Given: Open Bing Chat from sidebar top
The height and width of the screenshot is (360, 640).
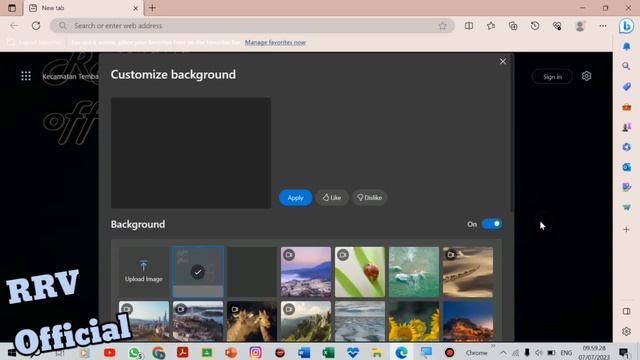Looking at the screenshot, I should coord(626,26).
